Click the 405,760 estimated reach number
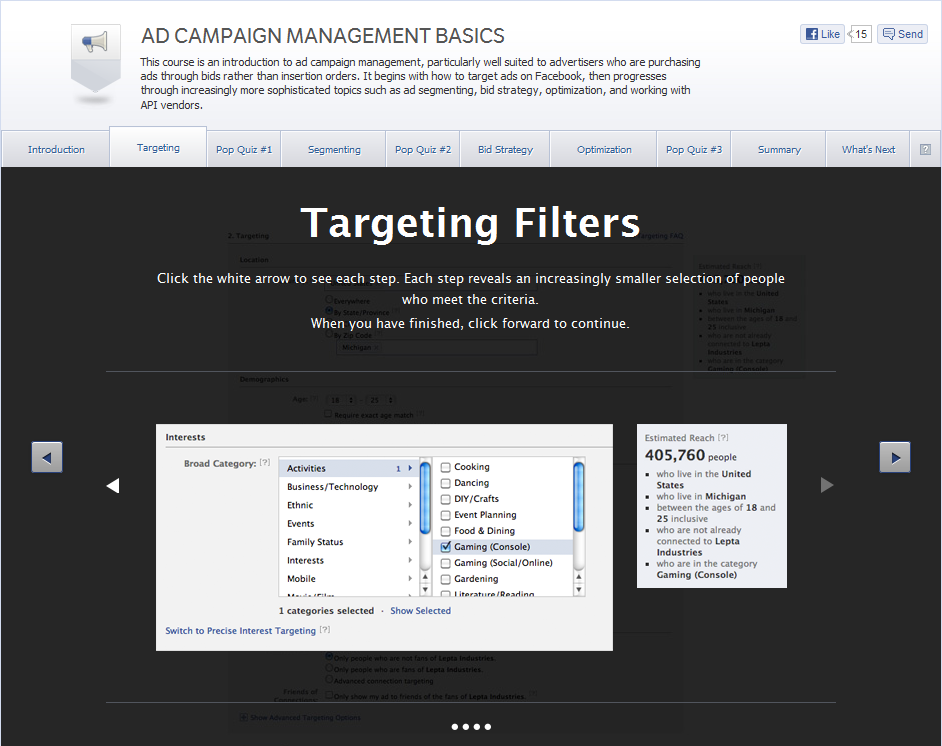The image size is (942, 746). [675, 455]
